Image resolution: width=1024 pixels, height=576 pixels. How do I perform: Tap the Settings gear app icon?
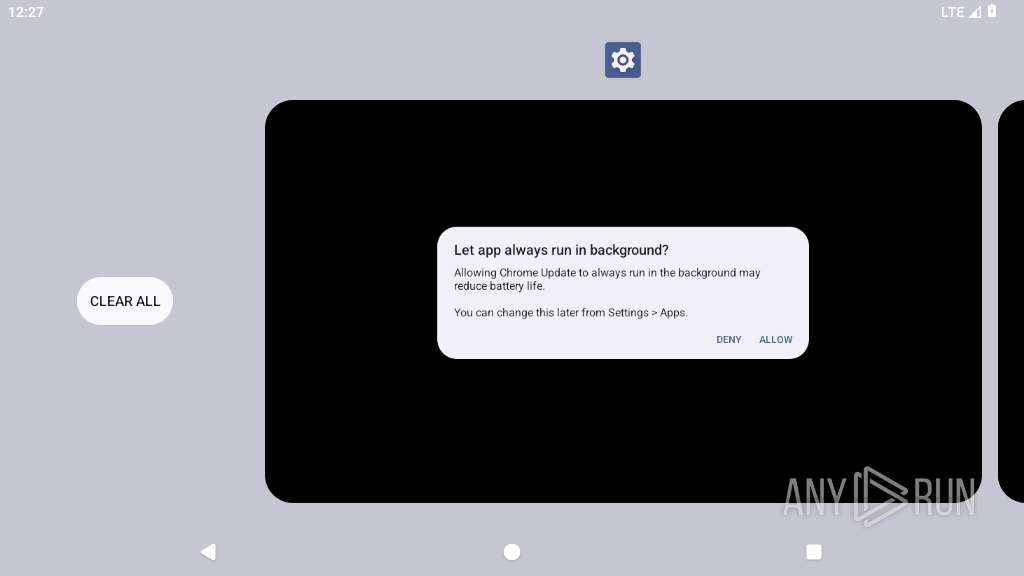click(x=622, y=60)
